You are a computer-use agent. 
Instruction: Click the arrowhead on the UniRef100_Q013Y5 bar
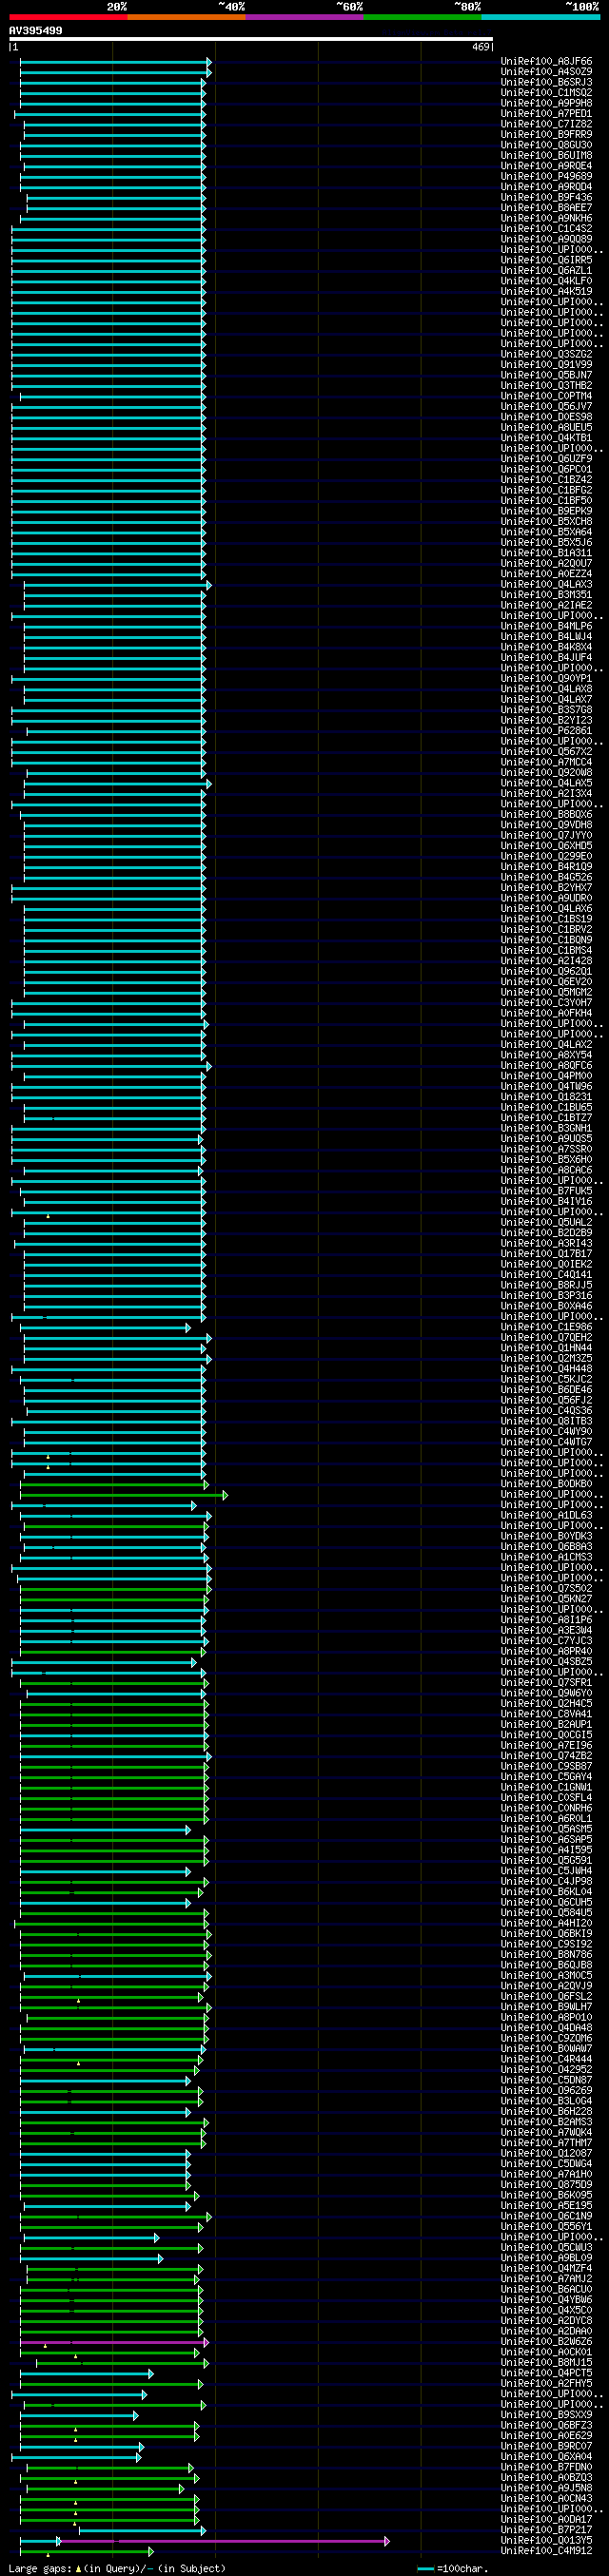pos(386,2541)
